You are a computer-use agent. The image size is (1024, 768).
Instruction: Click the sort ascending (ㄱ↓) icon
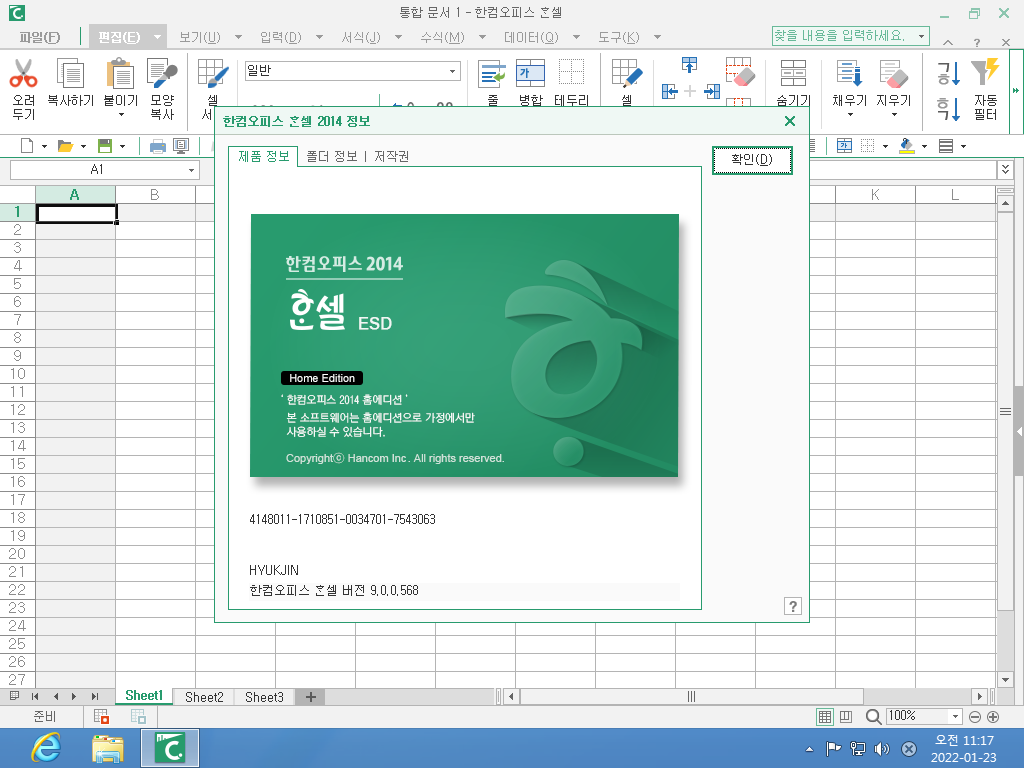click(948, 73)
